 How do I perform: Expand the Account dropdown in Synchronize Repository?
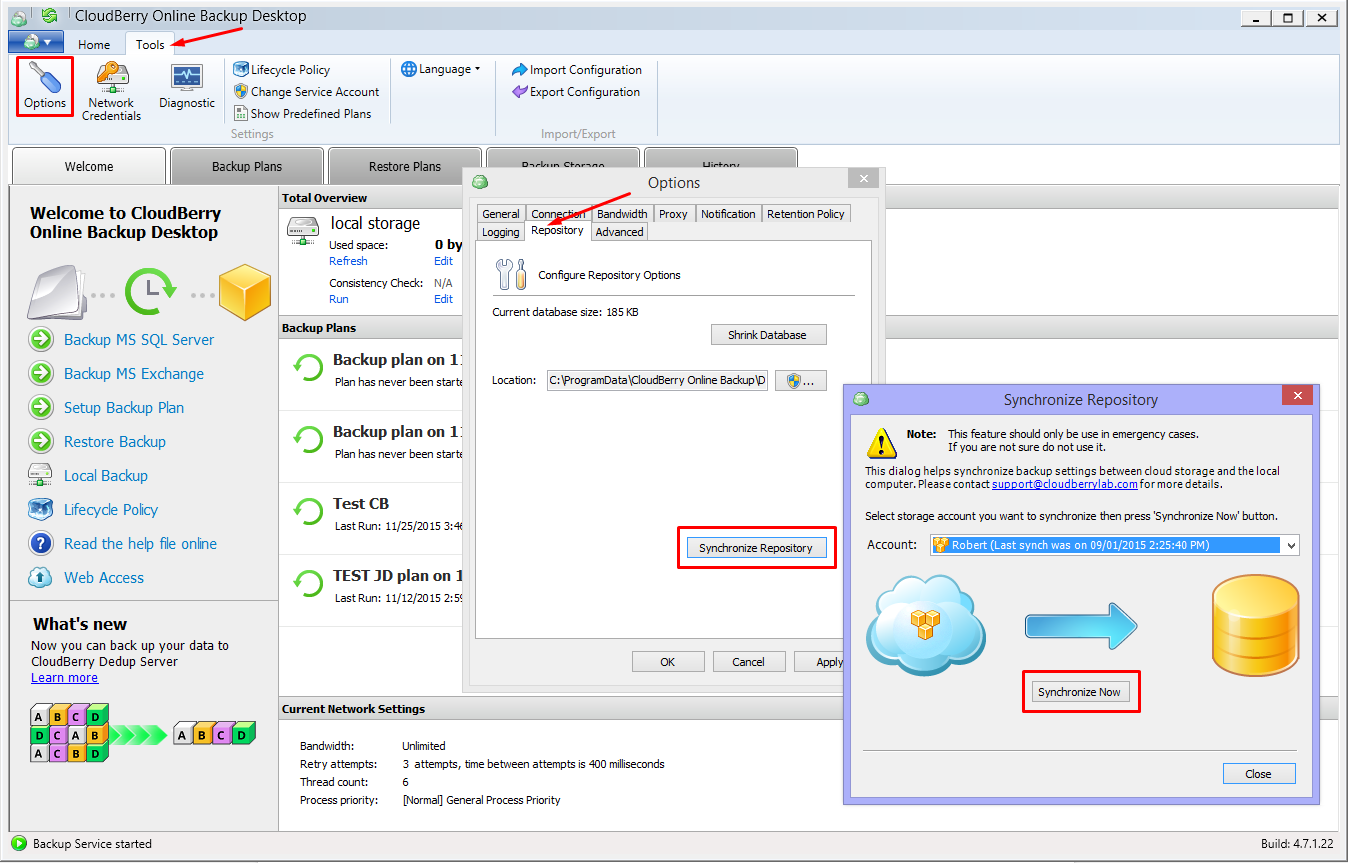1290,545
